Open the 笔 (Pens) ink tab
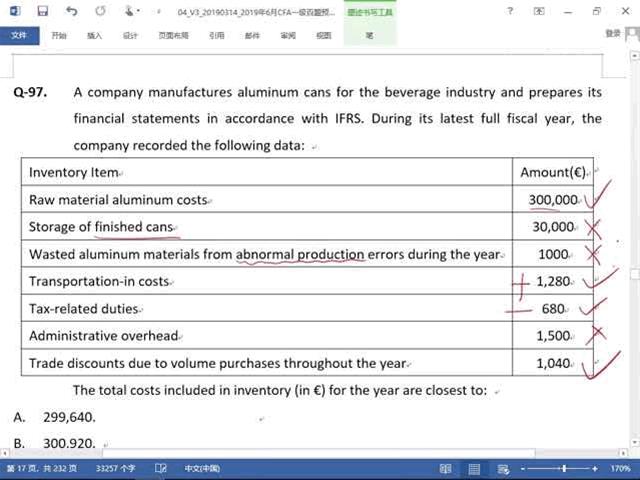 (370, 36)
